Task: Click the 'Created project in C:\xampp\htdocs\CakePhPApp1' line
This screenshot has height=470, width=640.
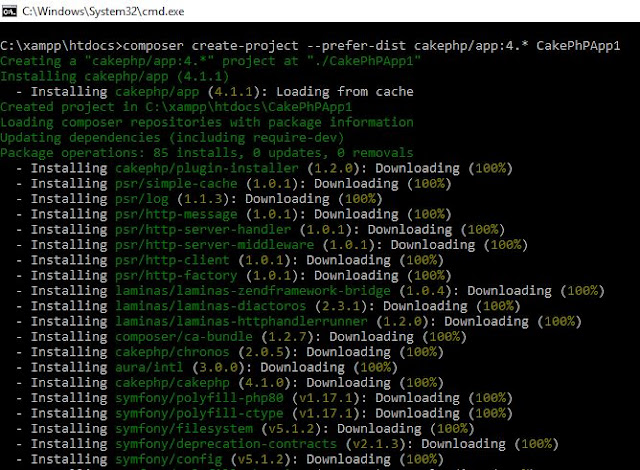Action: 176,107
